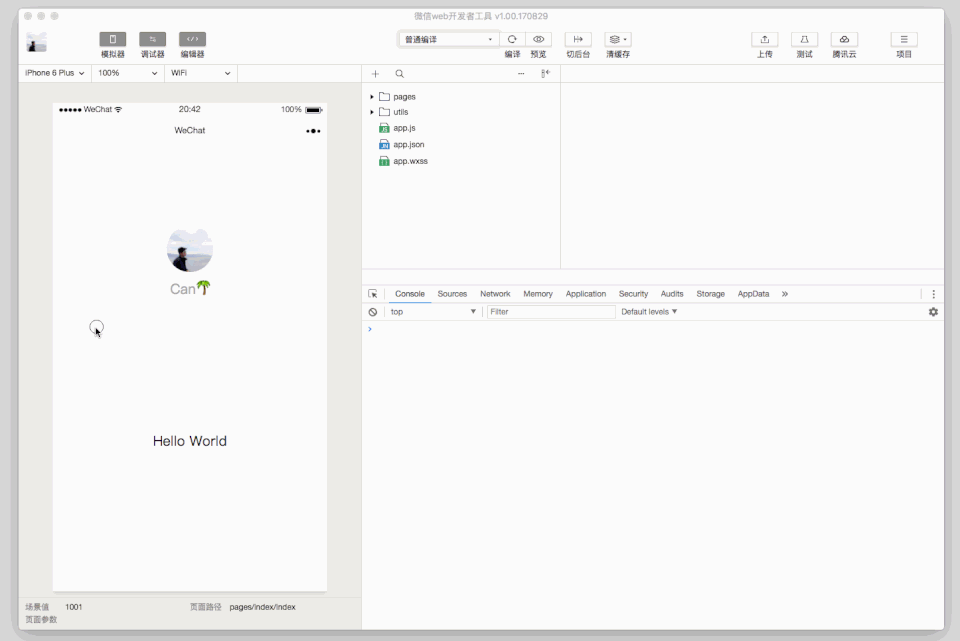The height and width of the screenshot is (641, 960).
Task: Switch to the AppData tab
Action: tap(753, 294)
